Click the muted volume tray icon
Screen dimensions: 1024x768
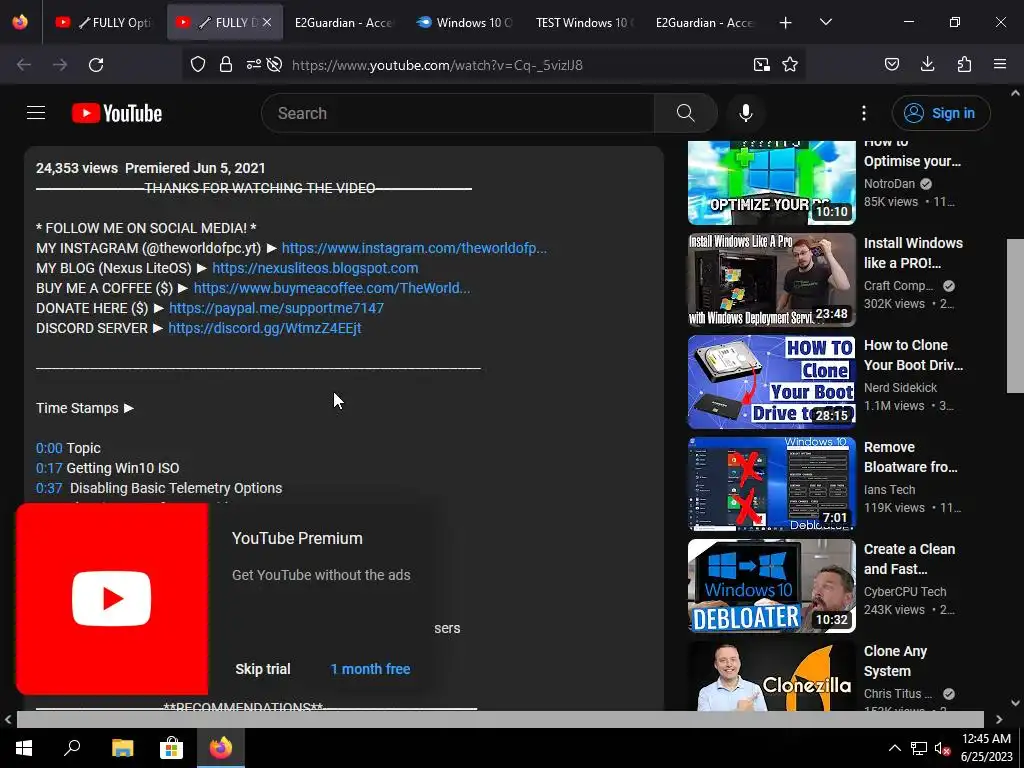941,748
